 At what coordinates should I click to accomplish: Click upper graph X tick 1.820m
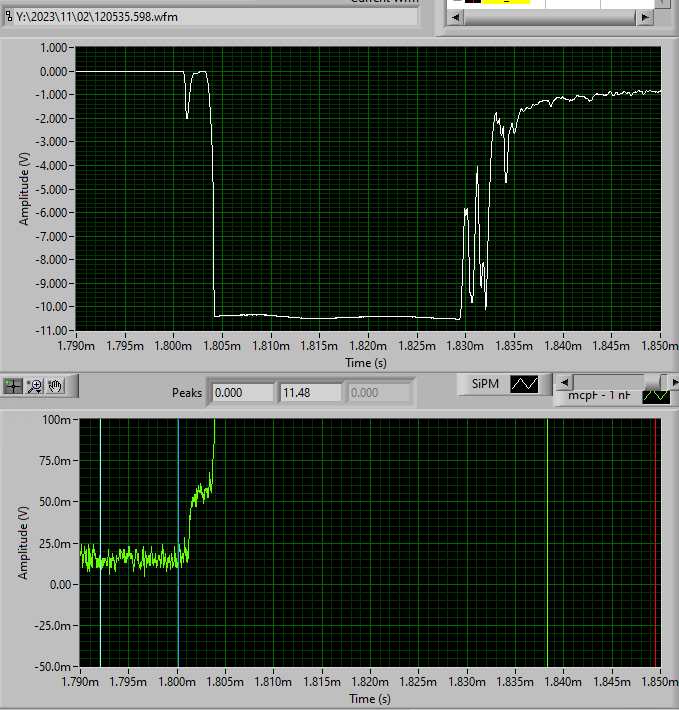pos(368,346)
